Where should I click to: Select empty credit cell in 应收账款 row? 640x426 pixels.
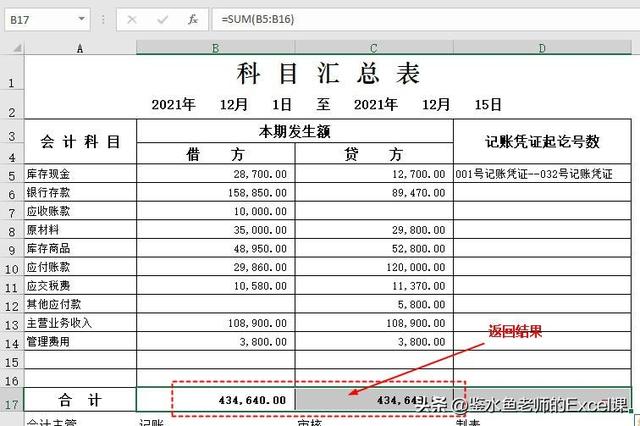tap(374, 211)
